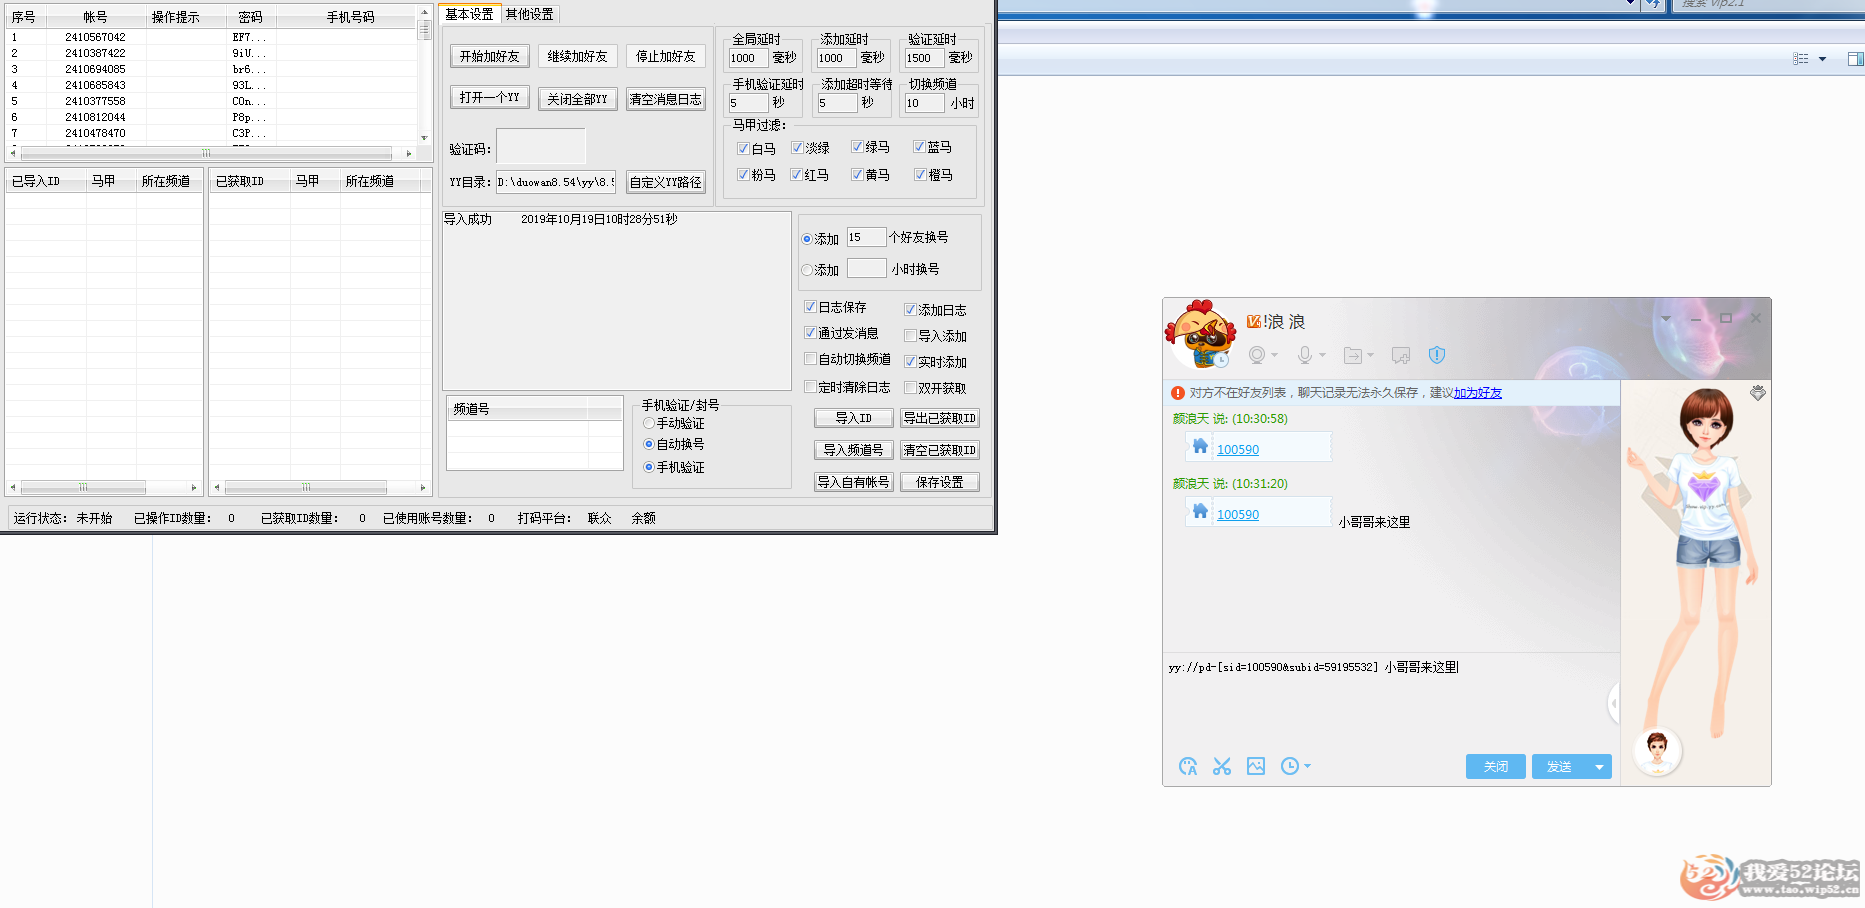
Task: Toggle the 白马 filter checkbox
Action: click(x=743, y=148)
